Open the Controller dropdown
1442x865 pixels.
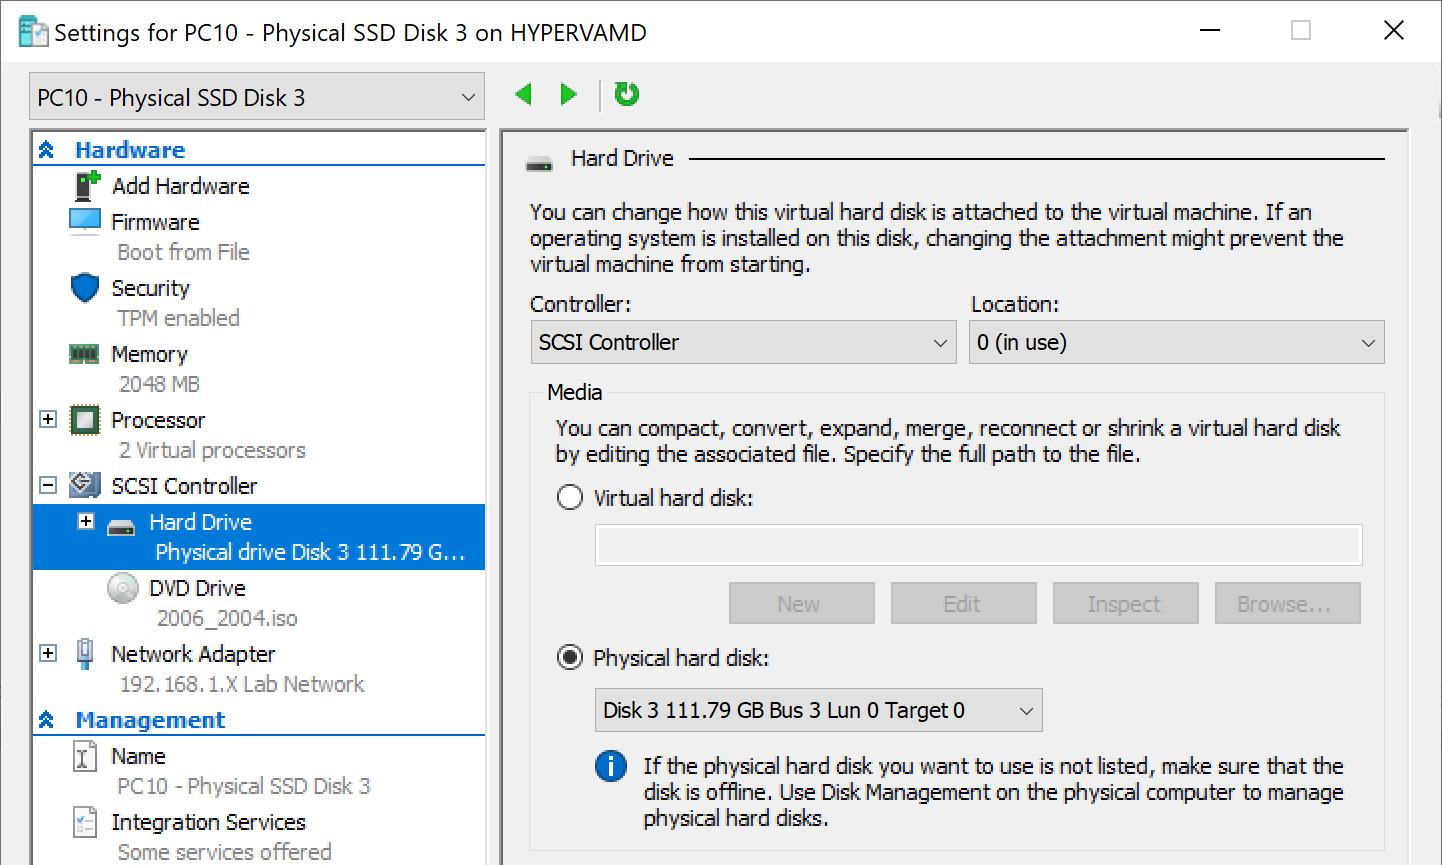click(743, 342)
